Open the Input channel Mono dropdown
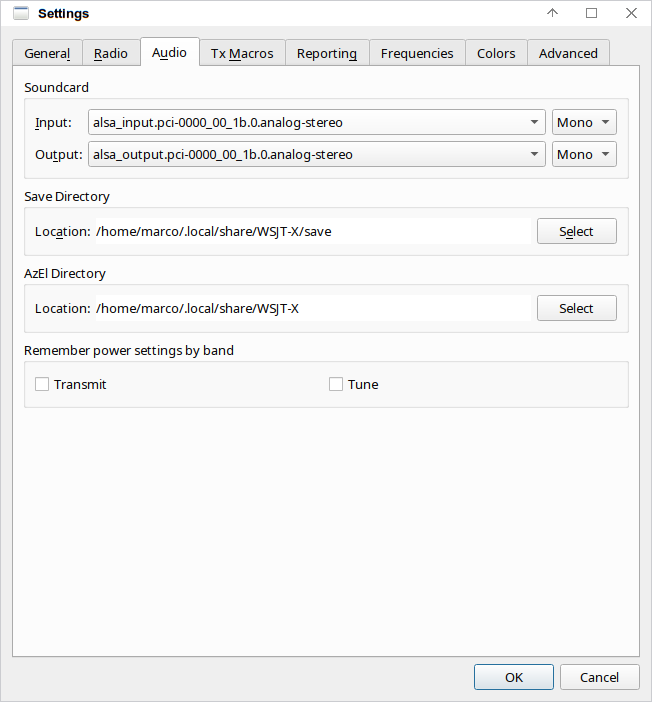652x702 pixels. [x=584, y=122]
